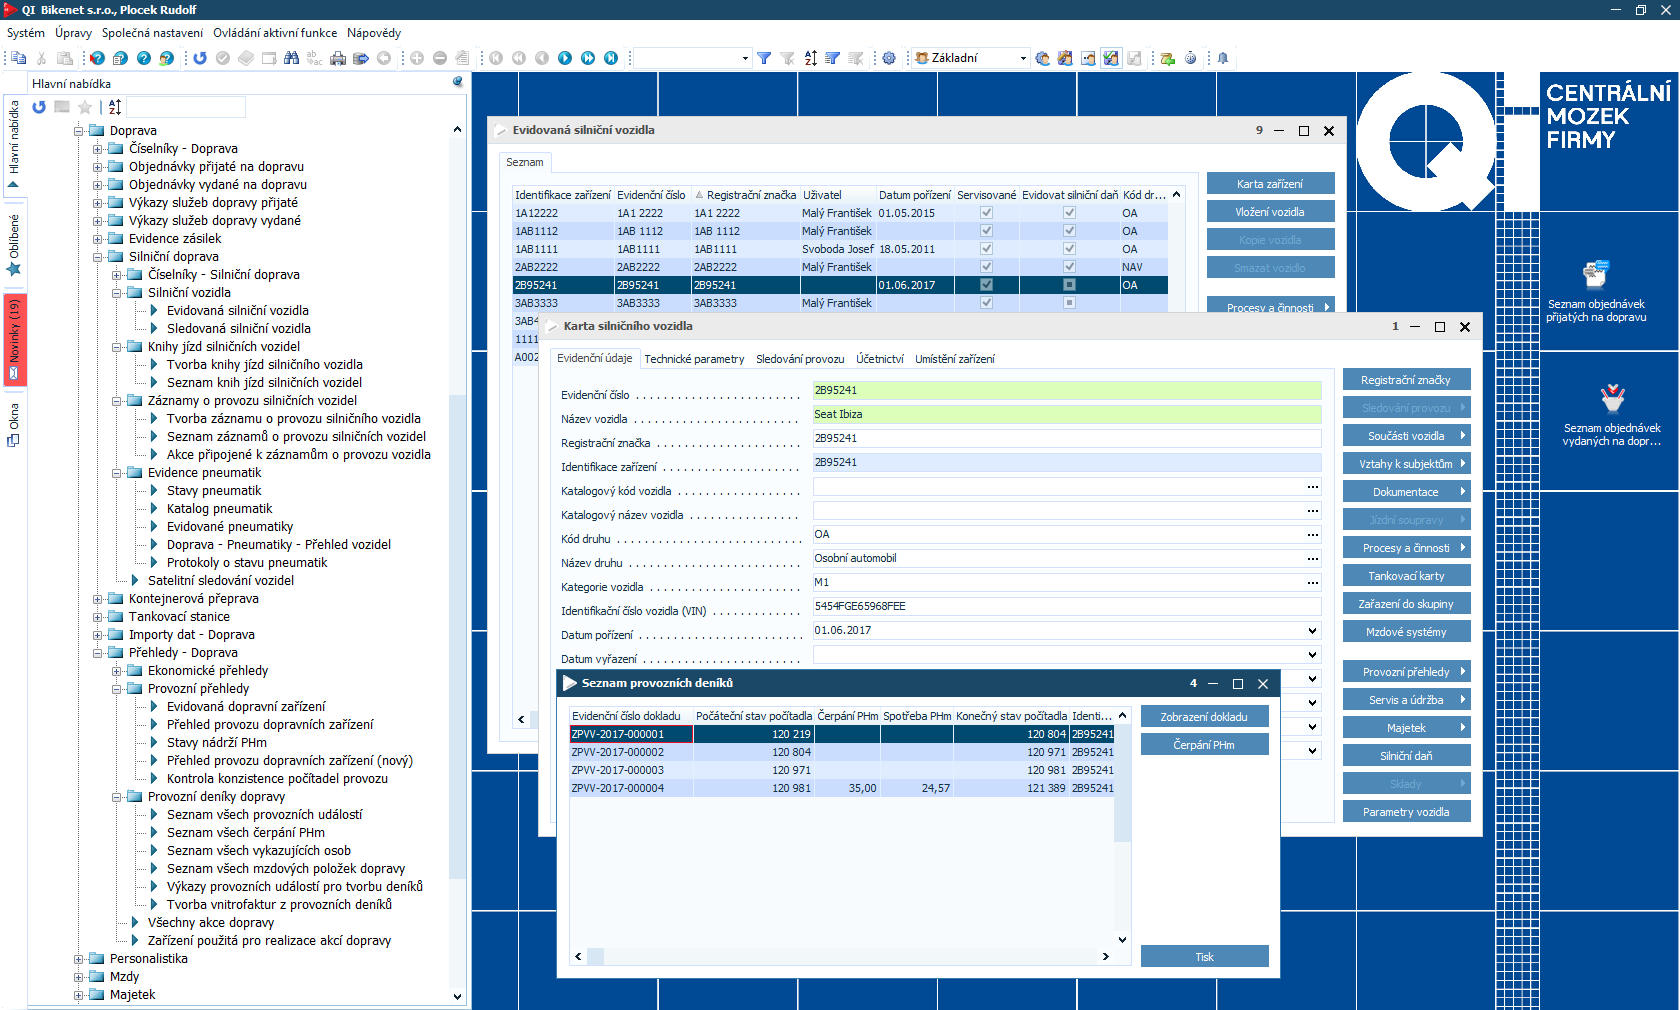Expand the Personalistika tree folder

point(79,959)
